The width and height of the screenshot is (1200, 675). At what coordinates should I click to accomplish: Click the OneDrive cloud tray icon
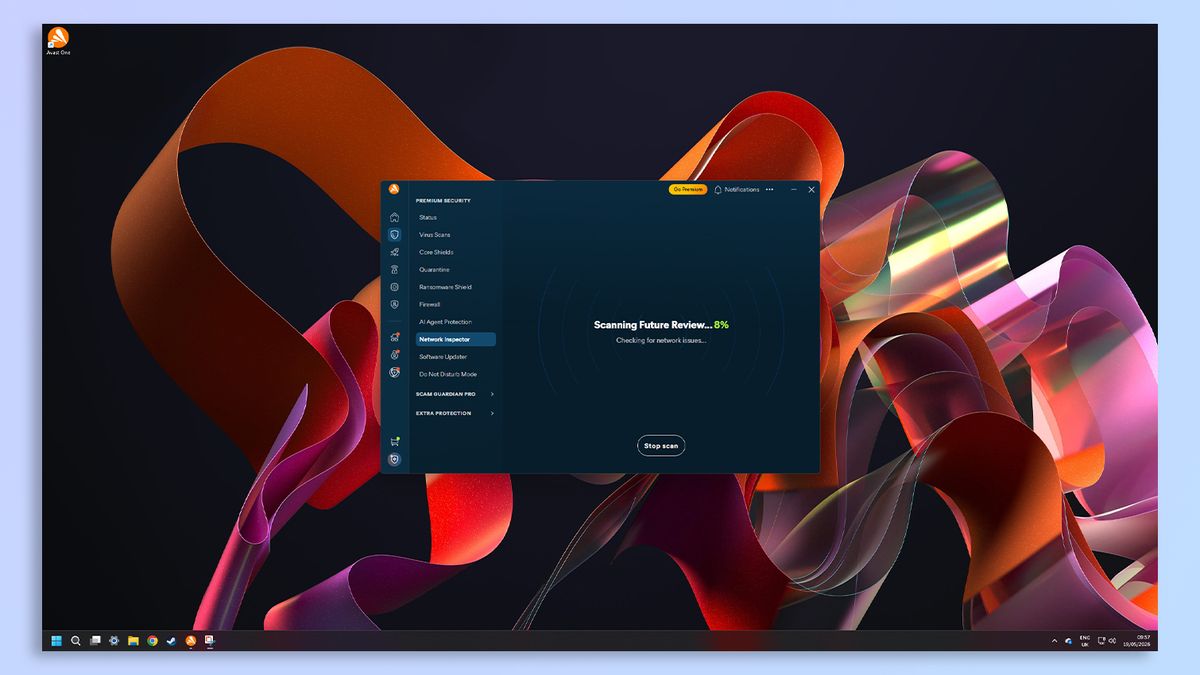(1068, 641)
